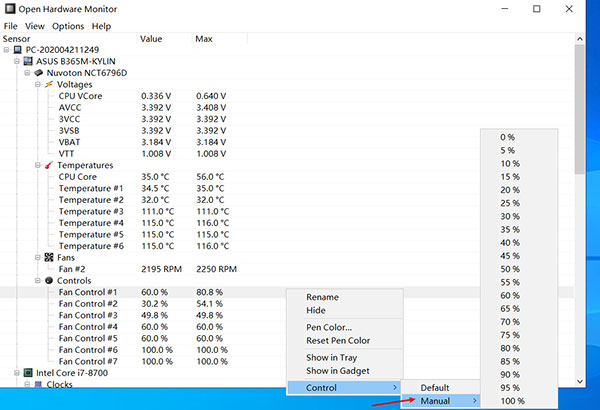
Task: Choose Default under the Control submenu
Action: pos(434,387)
